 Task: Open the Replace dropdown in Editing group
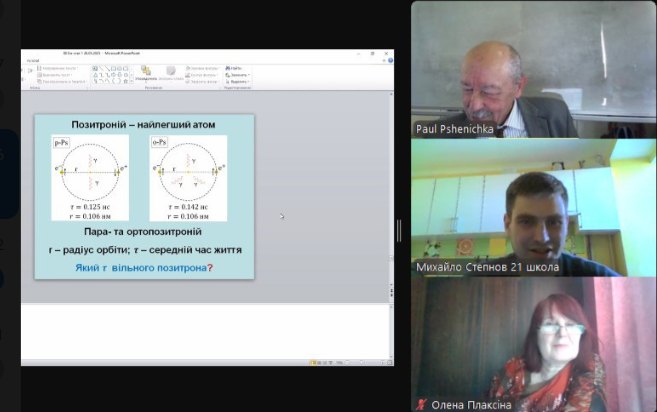(x=238, y=74)
